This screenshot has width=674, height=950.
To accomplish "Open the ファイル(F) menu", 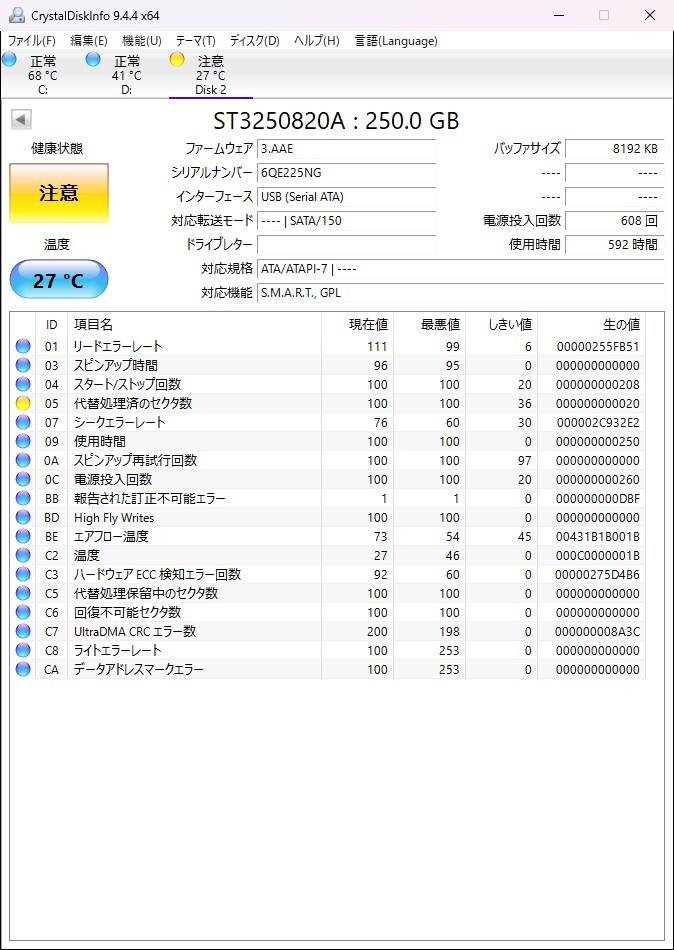I will click(32, 41).
